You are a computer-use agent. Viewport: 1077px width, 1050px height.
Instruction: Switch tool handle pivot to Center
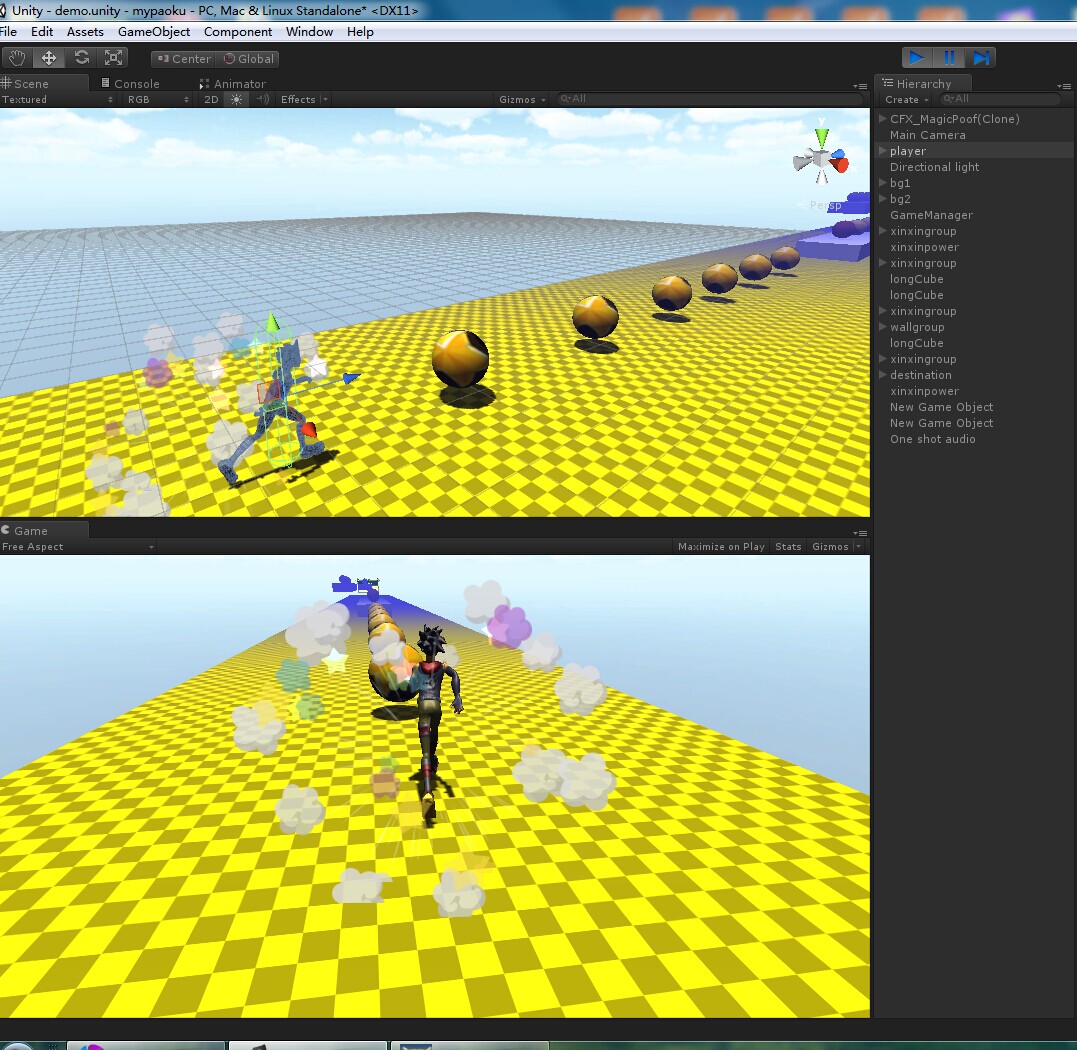point(183,58)
